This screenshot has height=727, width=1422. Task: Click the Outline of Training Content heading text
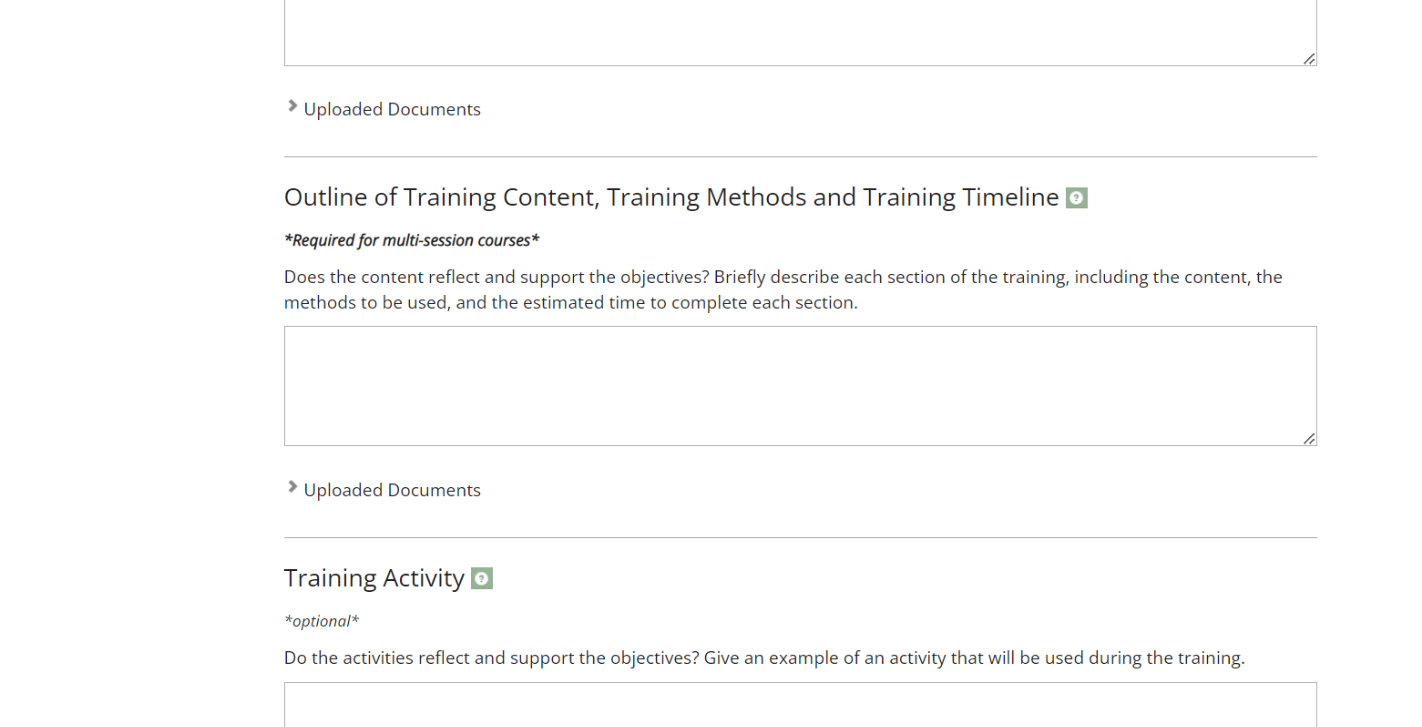click(670, 198)
